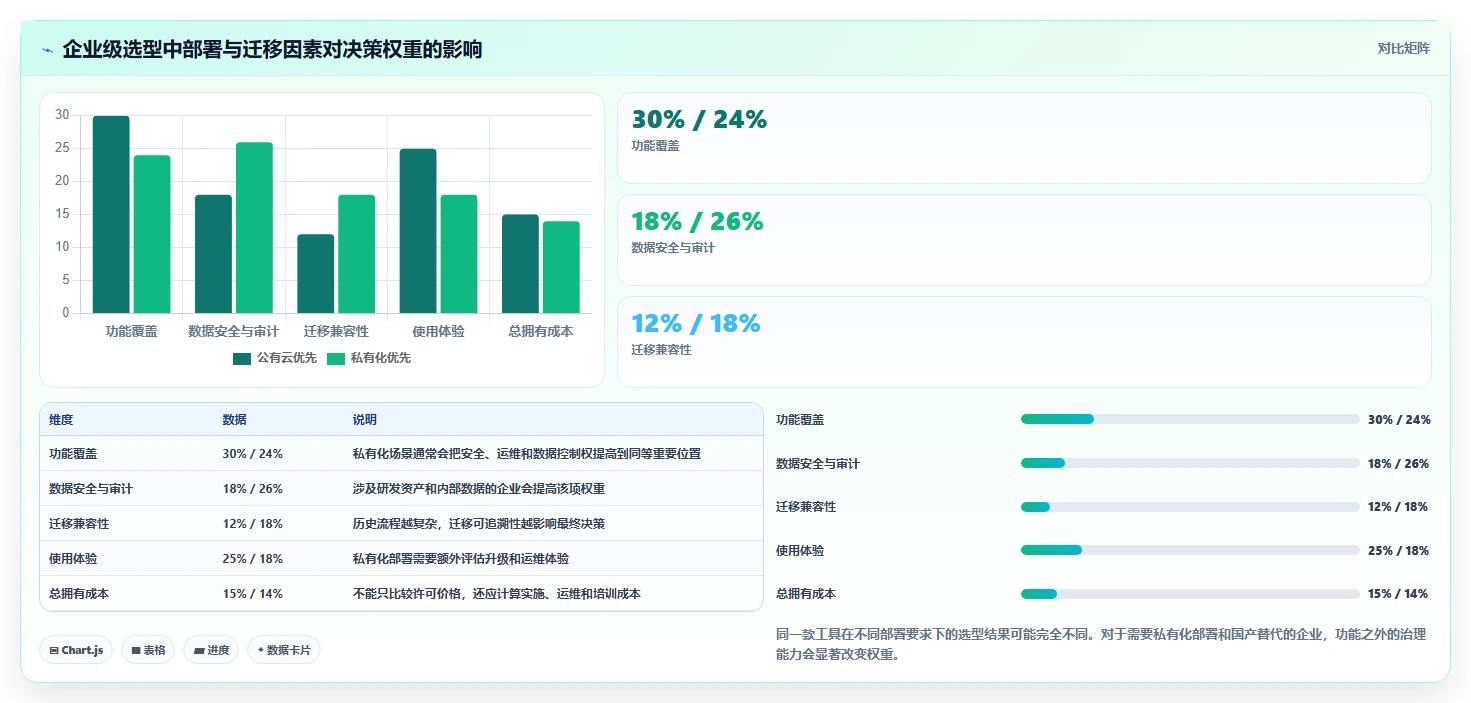Click the icon inside the 进度 chip

pyautogui.click(x=199, y=651)
